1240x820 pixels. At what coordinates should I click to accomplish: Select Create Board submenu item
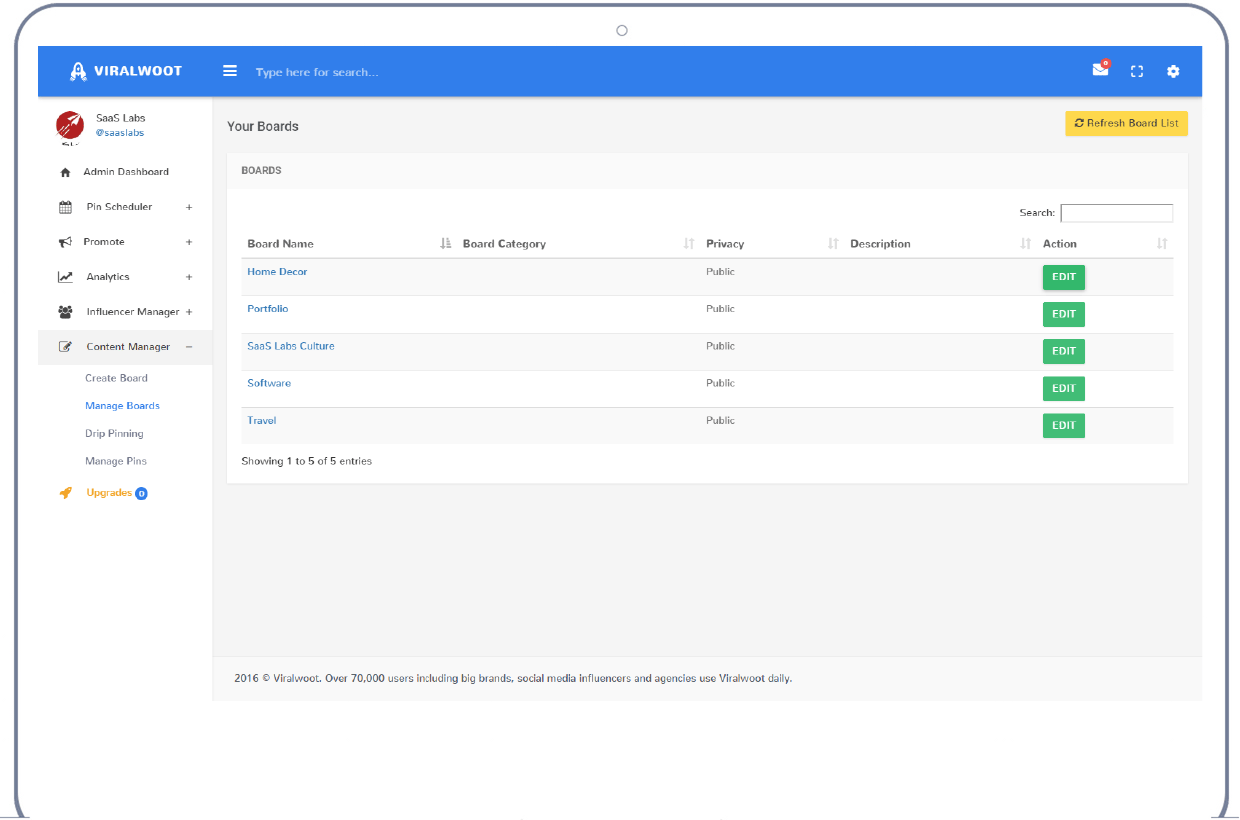(x=116, y=378)
